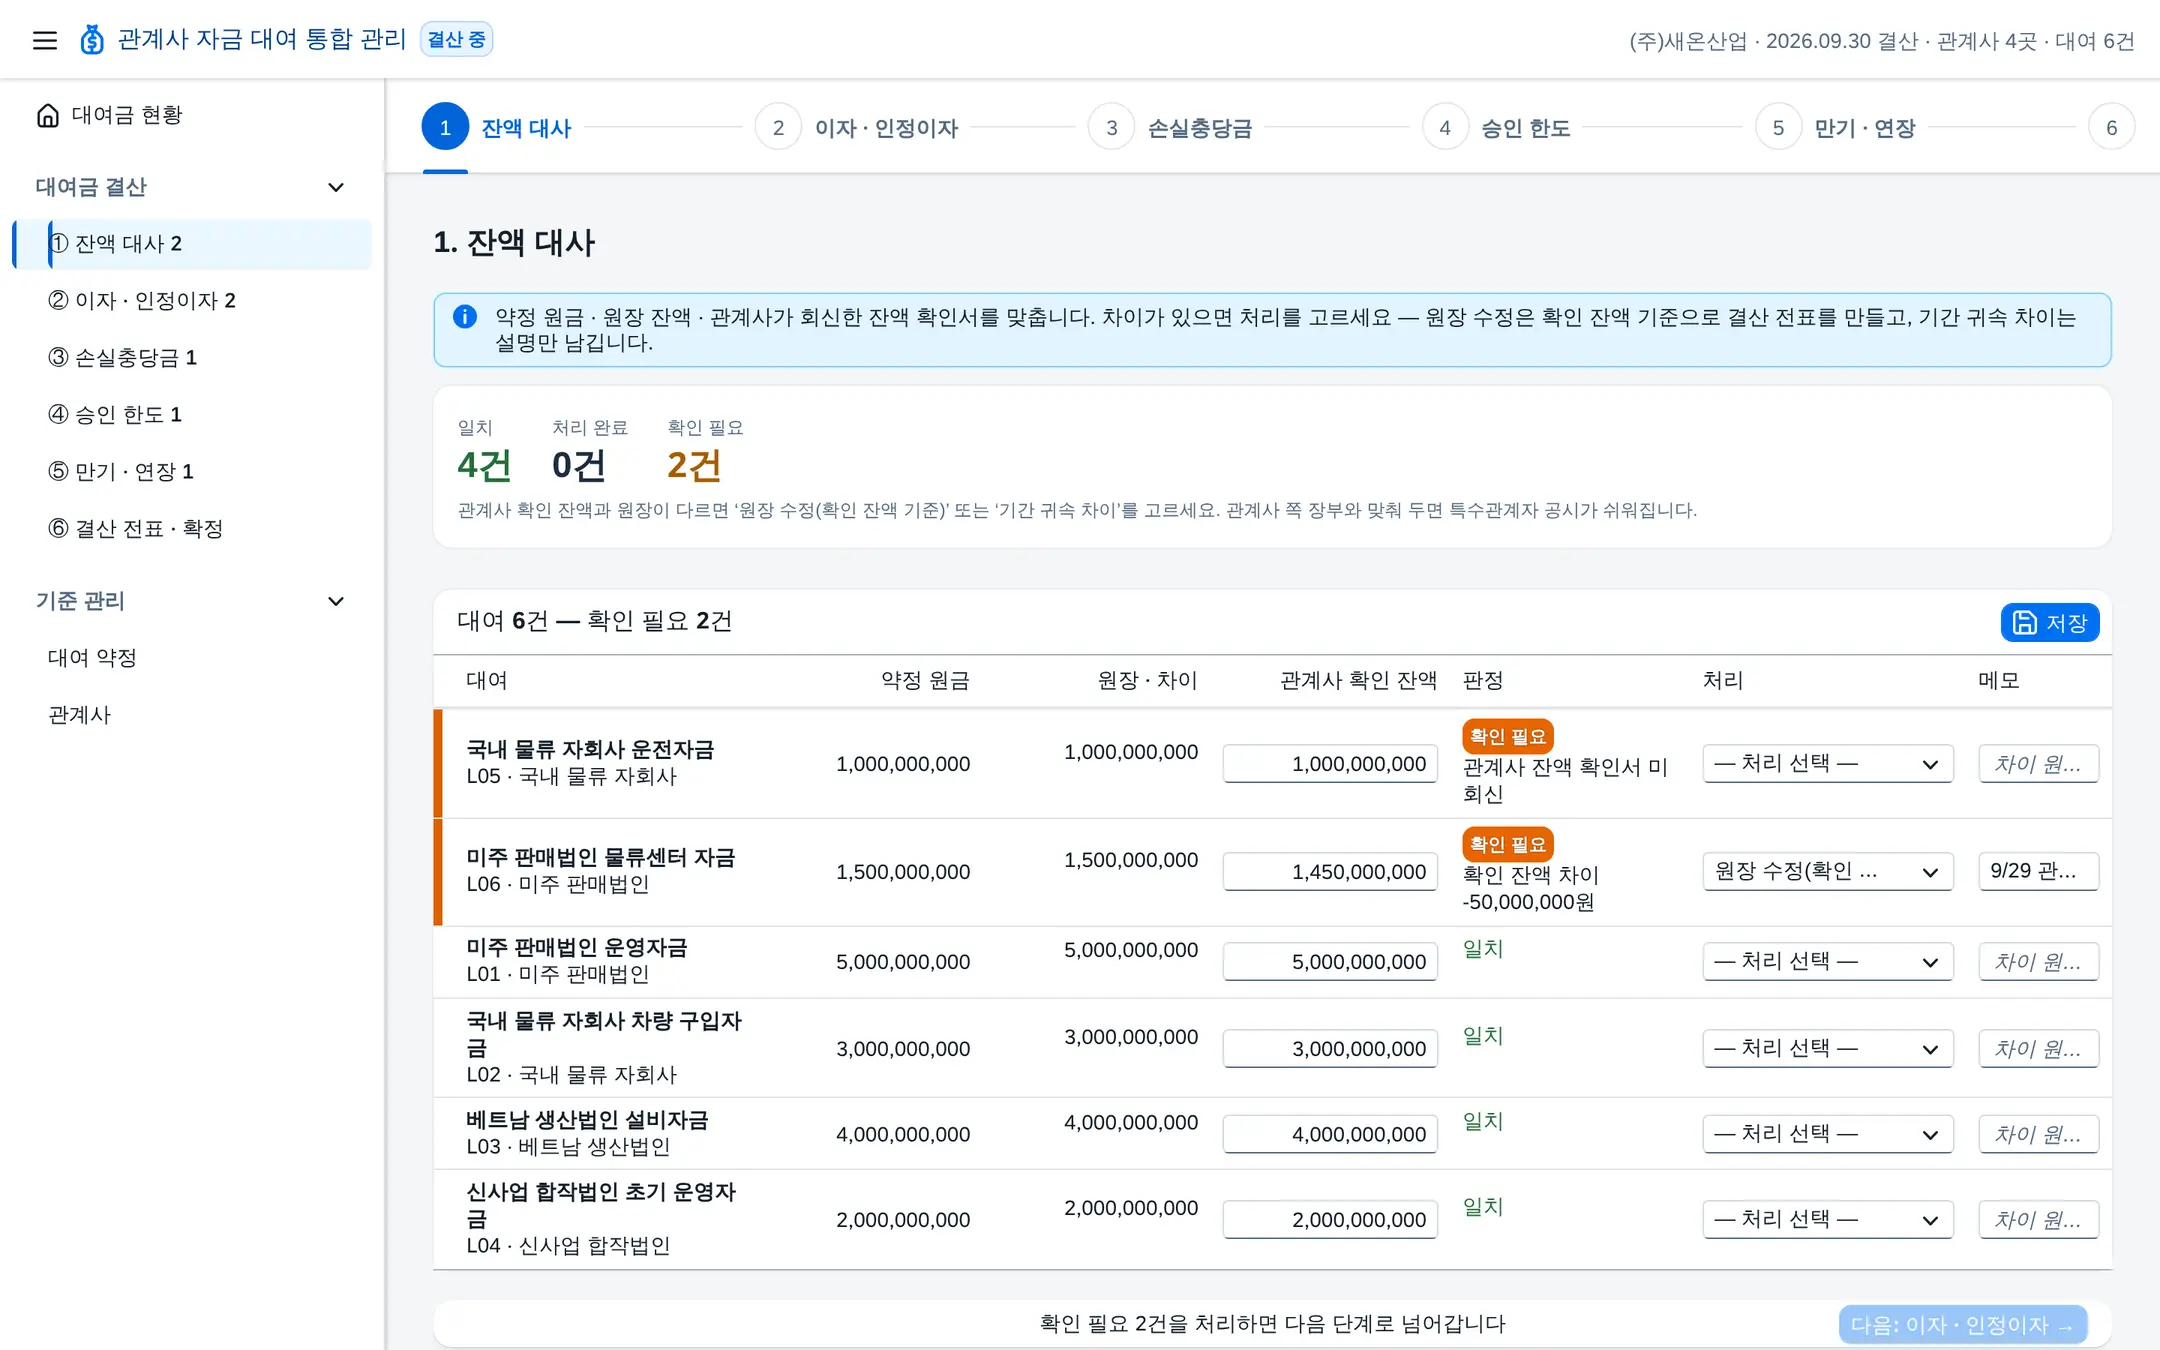Click step 5 circle 만기·연장
The image size is (2160, 1350).
[x=1778, y=127]
